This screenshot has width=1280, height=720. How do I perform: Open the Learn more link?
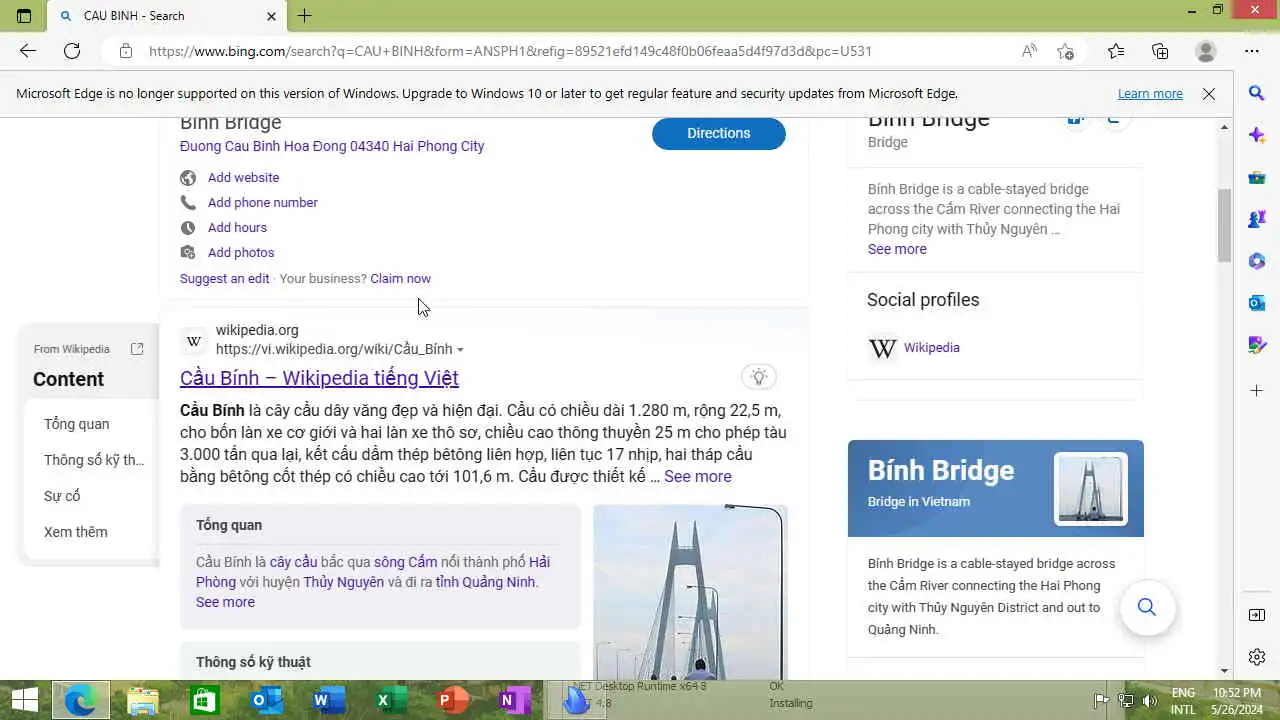click(1150, 94)
